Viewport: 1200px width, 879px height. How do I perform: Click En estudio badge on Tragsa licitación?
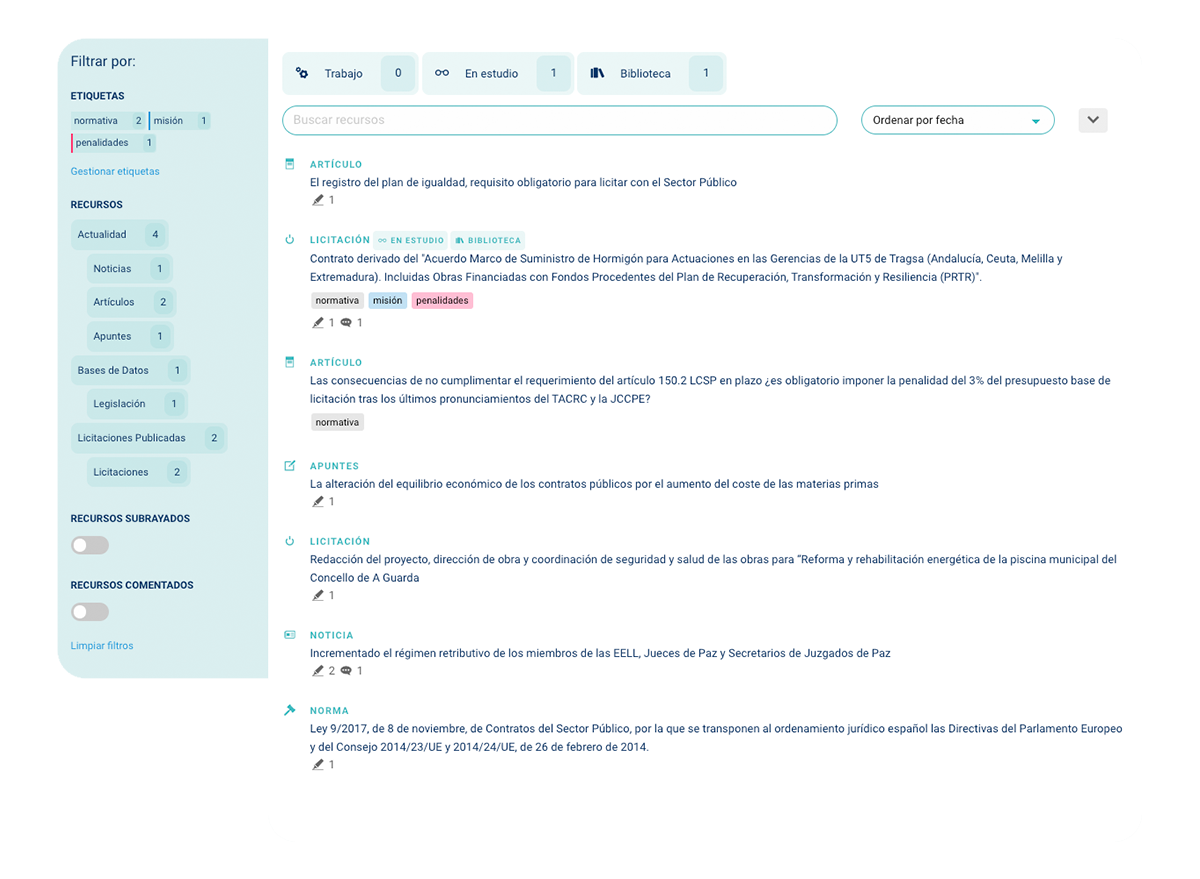(x=410, y=240)
